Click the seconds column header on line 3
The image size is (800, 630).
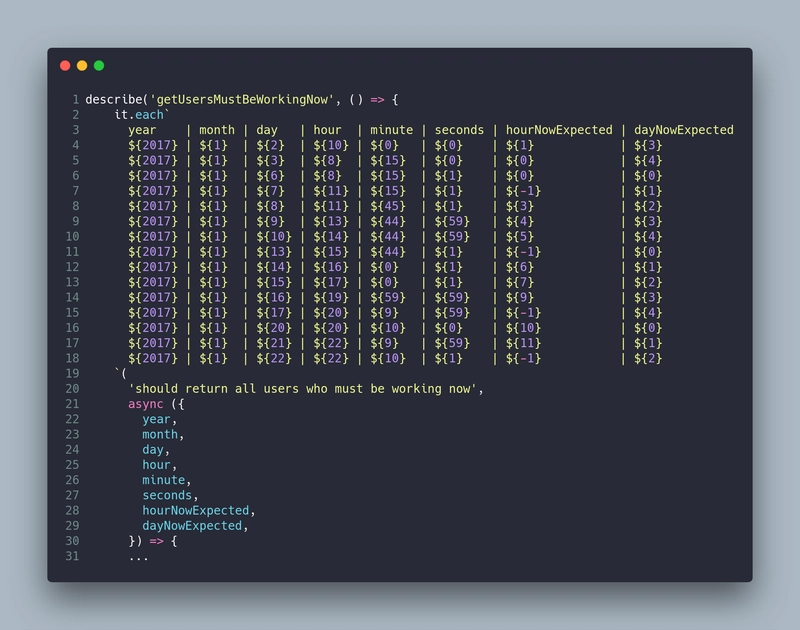tap(459, 130)
